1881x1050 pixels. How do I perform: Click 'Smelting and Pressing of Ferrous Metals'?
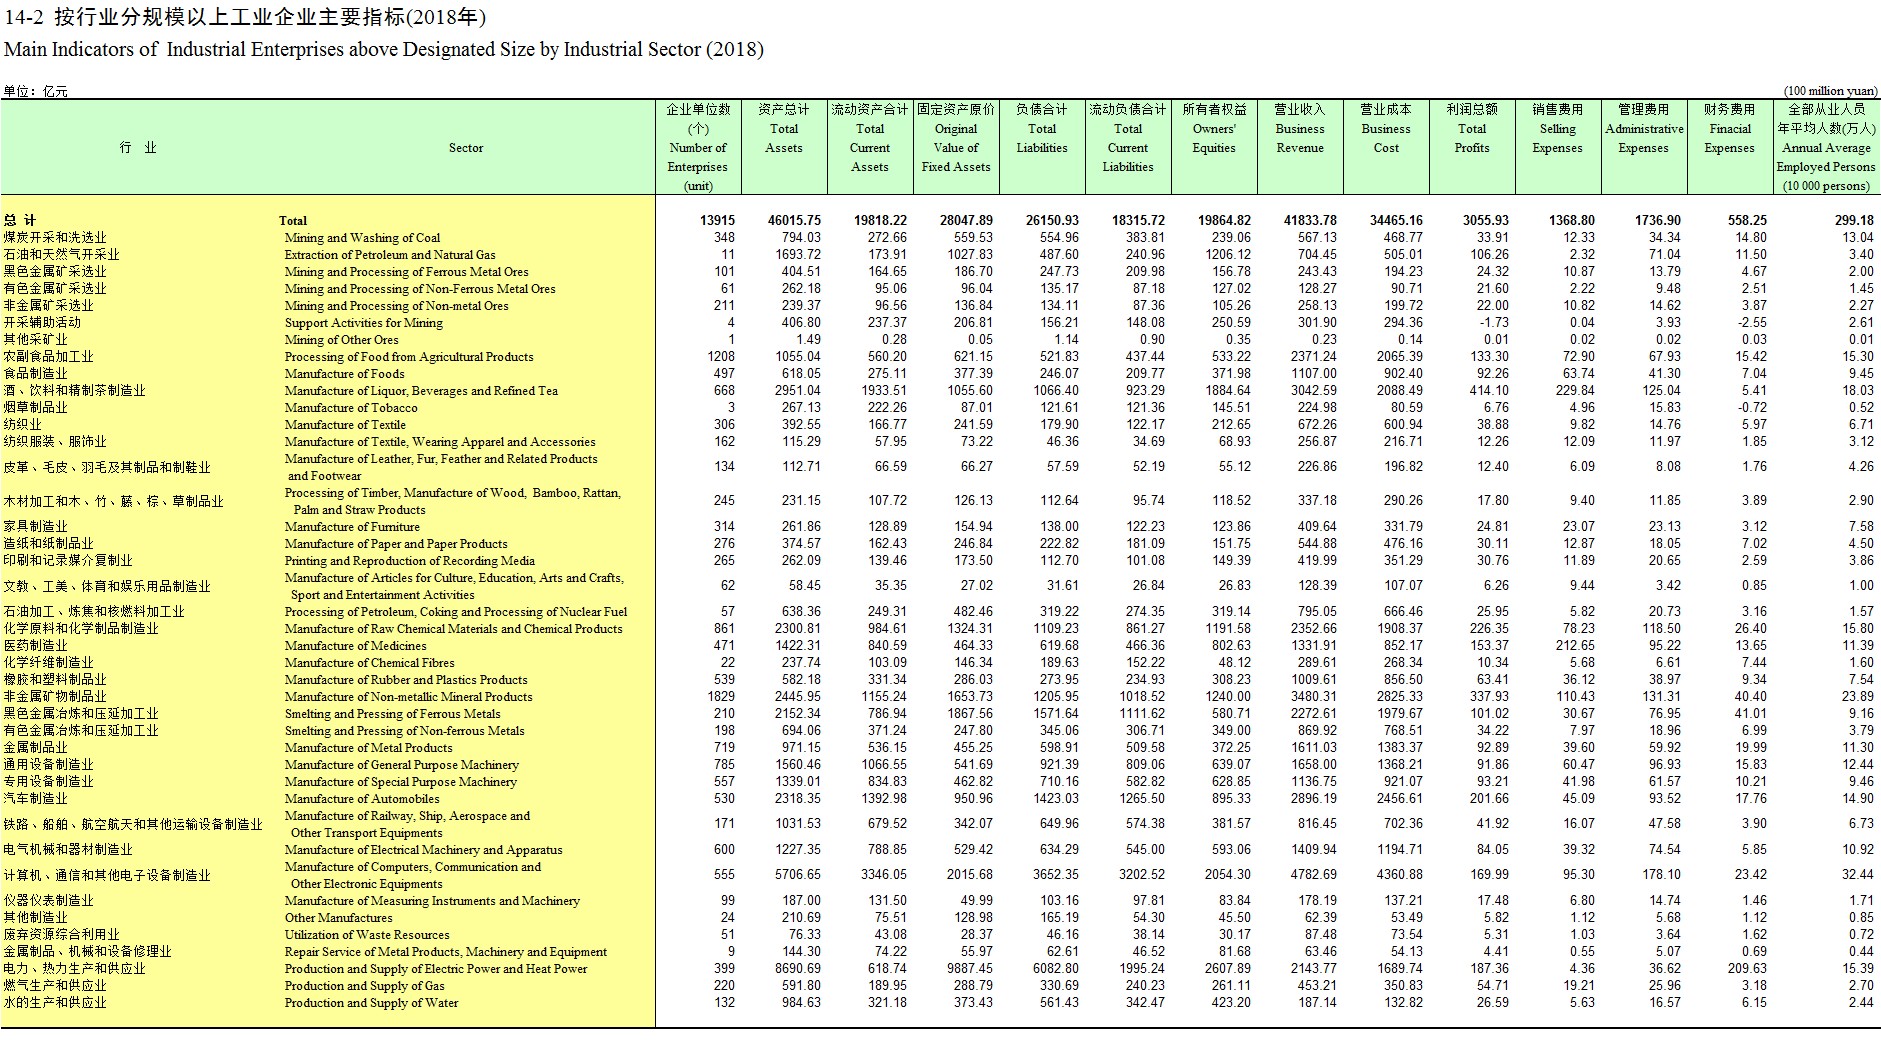pyautogui.click(x=392, y=714)
